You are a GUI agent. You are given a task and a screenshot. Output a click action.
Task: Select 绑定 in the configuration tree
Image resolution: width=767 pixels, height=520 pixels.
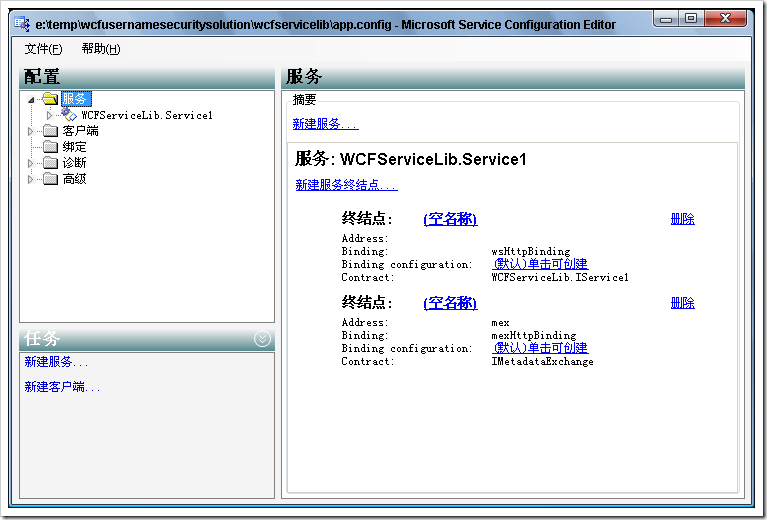(x=74, y=146)
